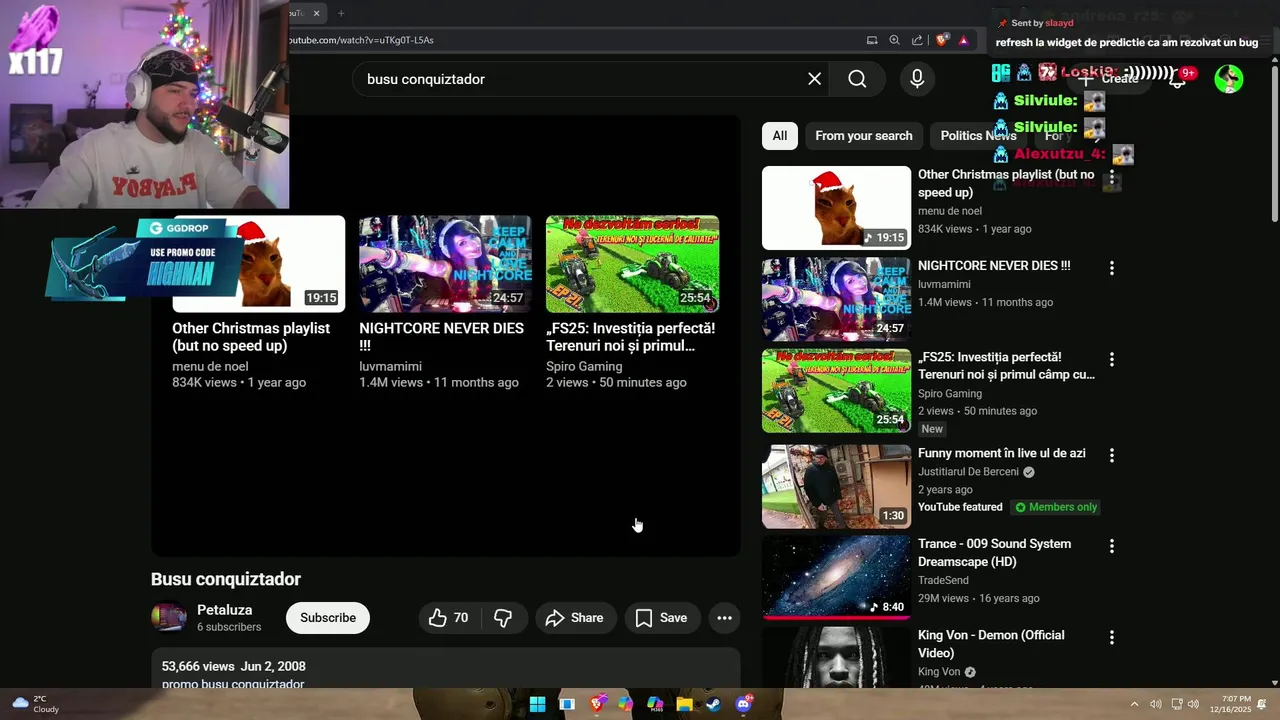This screenshot has width=1280, height=720.
Task: Share this video
Action: coord(574,618)
